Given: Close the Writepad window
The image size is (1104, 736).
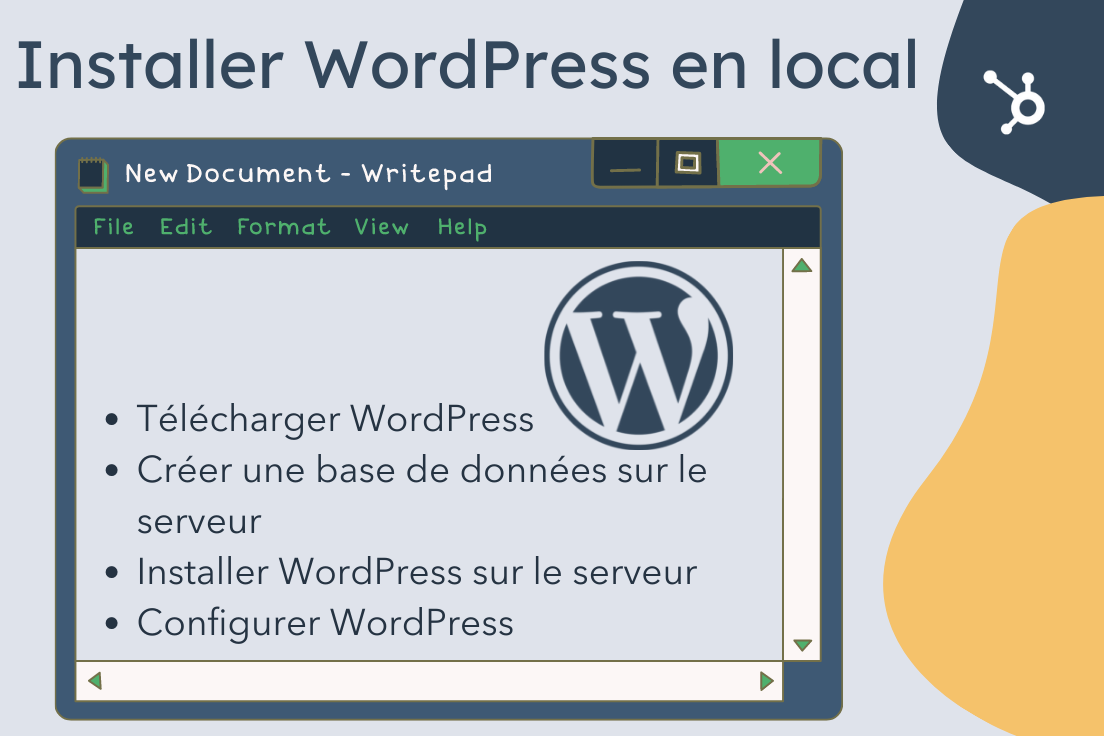Looking at the screenshot, I should click(x=770, y=163).
